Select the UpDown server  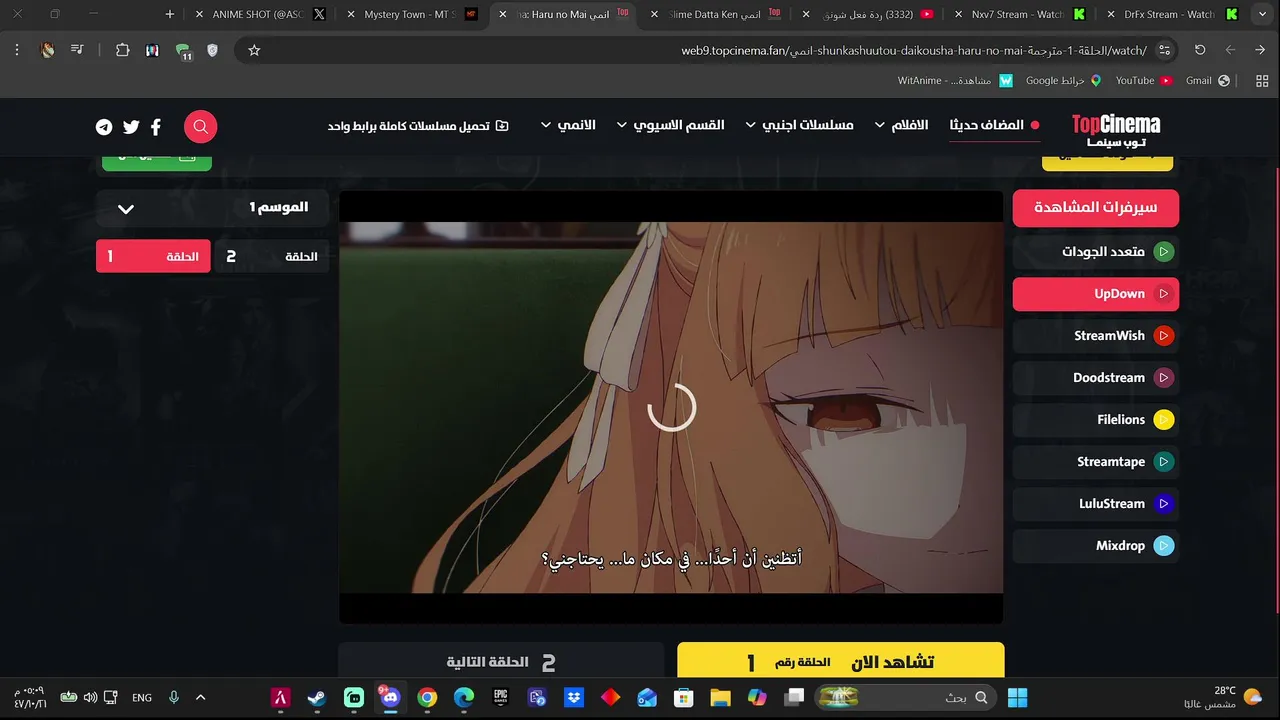coord(1096,294)
